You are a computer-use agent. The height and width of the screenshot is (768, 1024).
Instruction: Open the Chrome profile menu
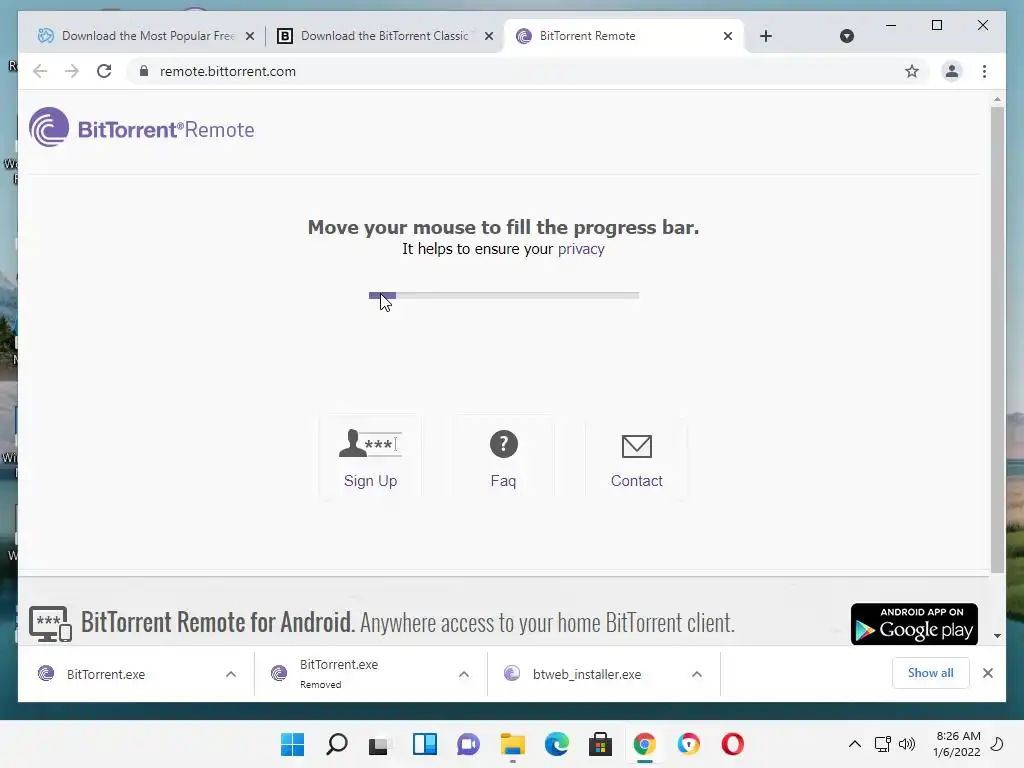click(952, 71)
